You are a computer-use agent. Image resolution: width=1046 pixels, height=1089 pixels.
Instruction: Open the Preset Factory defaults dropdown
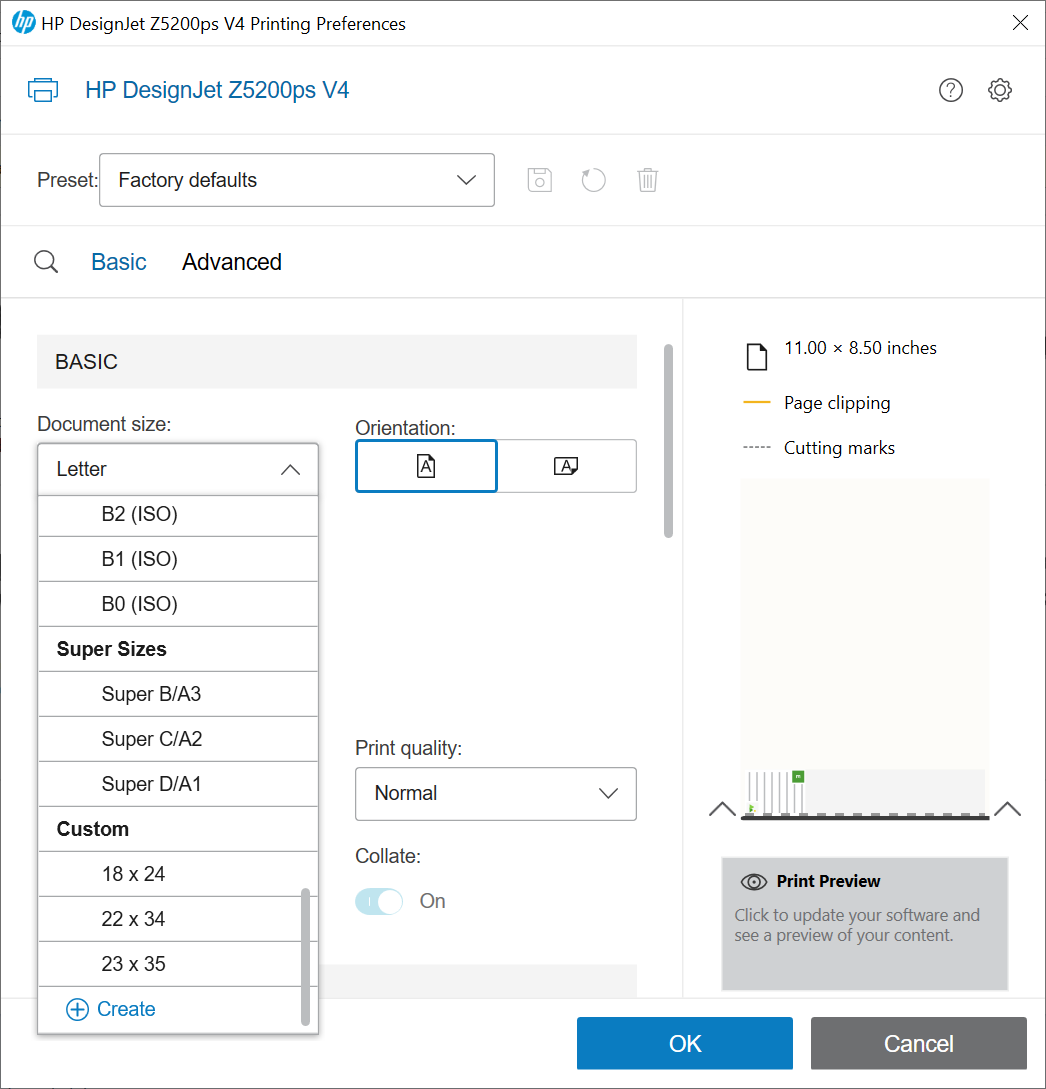[297, 180]
